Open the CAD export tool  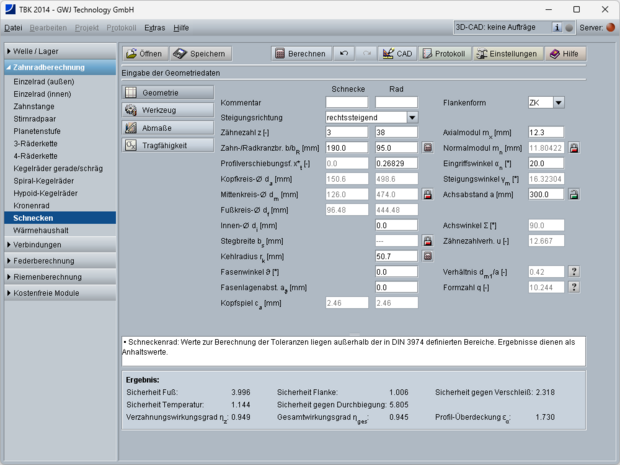[x=397, y=53]
